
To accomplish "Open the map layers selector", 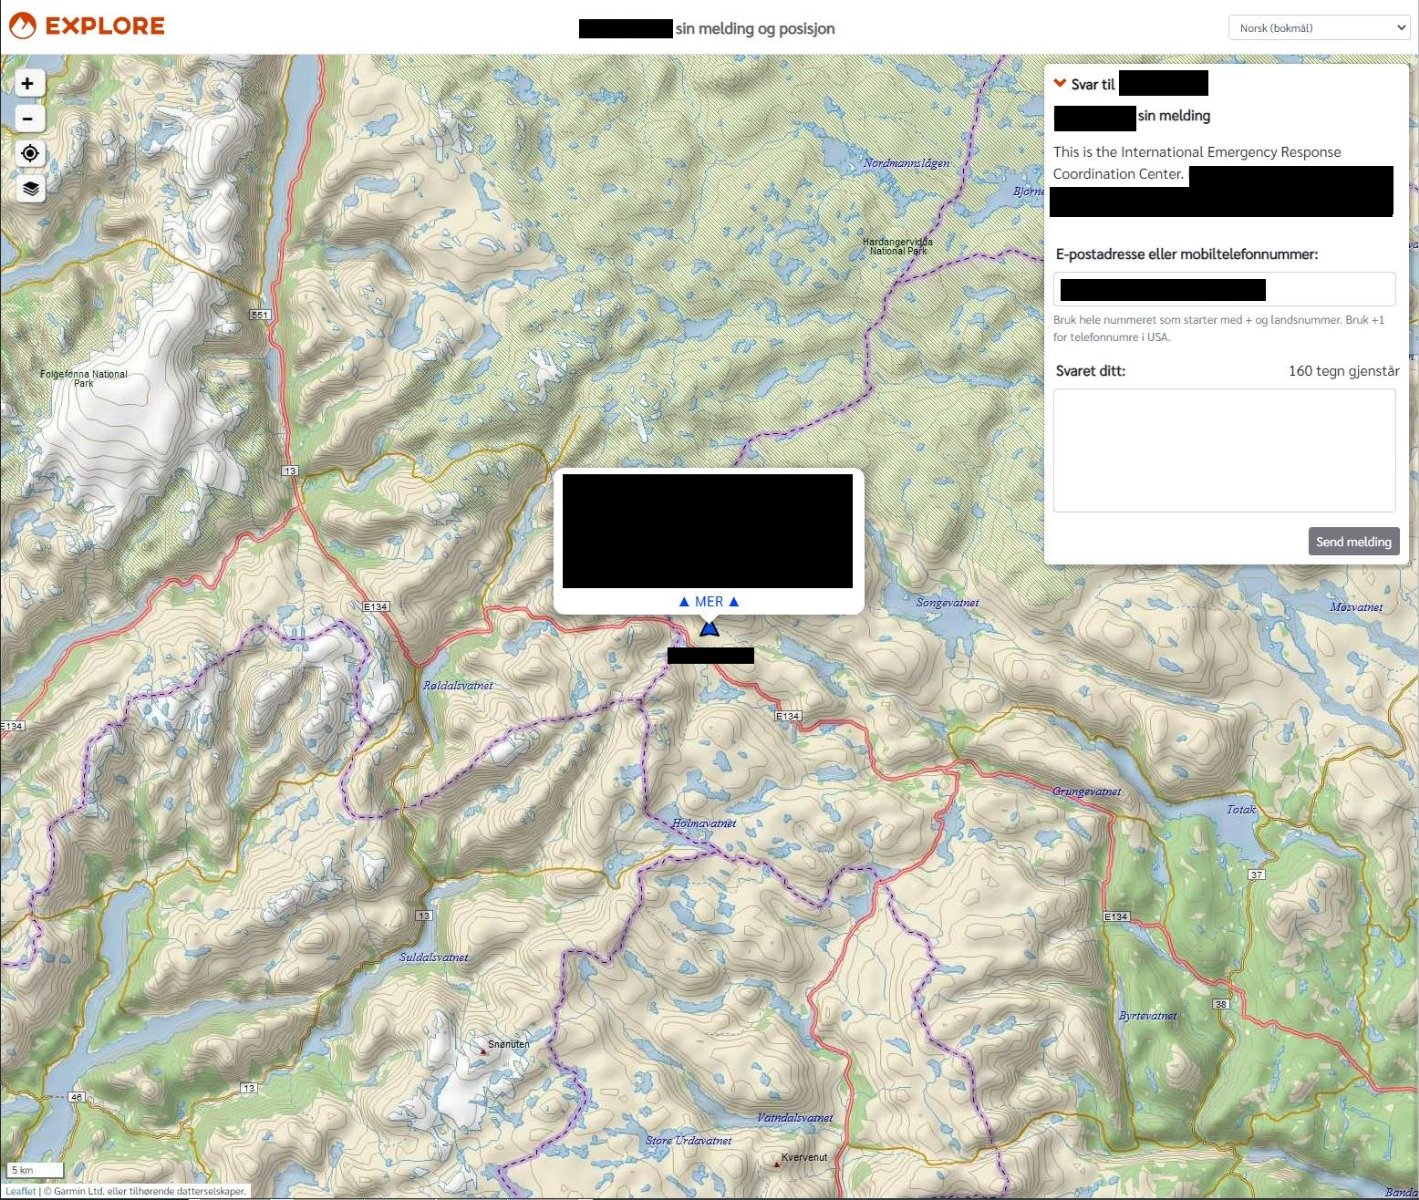I will coord(30,188).
